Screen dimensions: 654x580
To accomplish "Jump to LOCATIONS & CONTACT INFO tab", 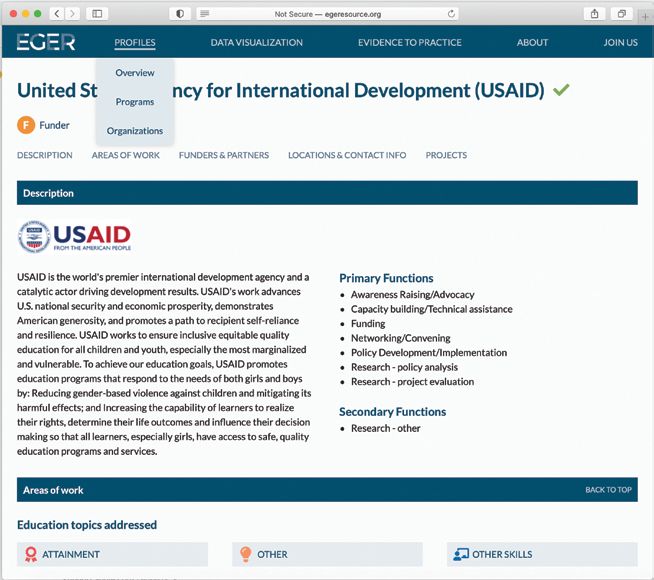I will [347, 155].
